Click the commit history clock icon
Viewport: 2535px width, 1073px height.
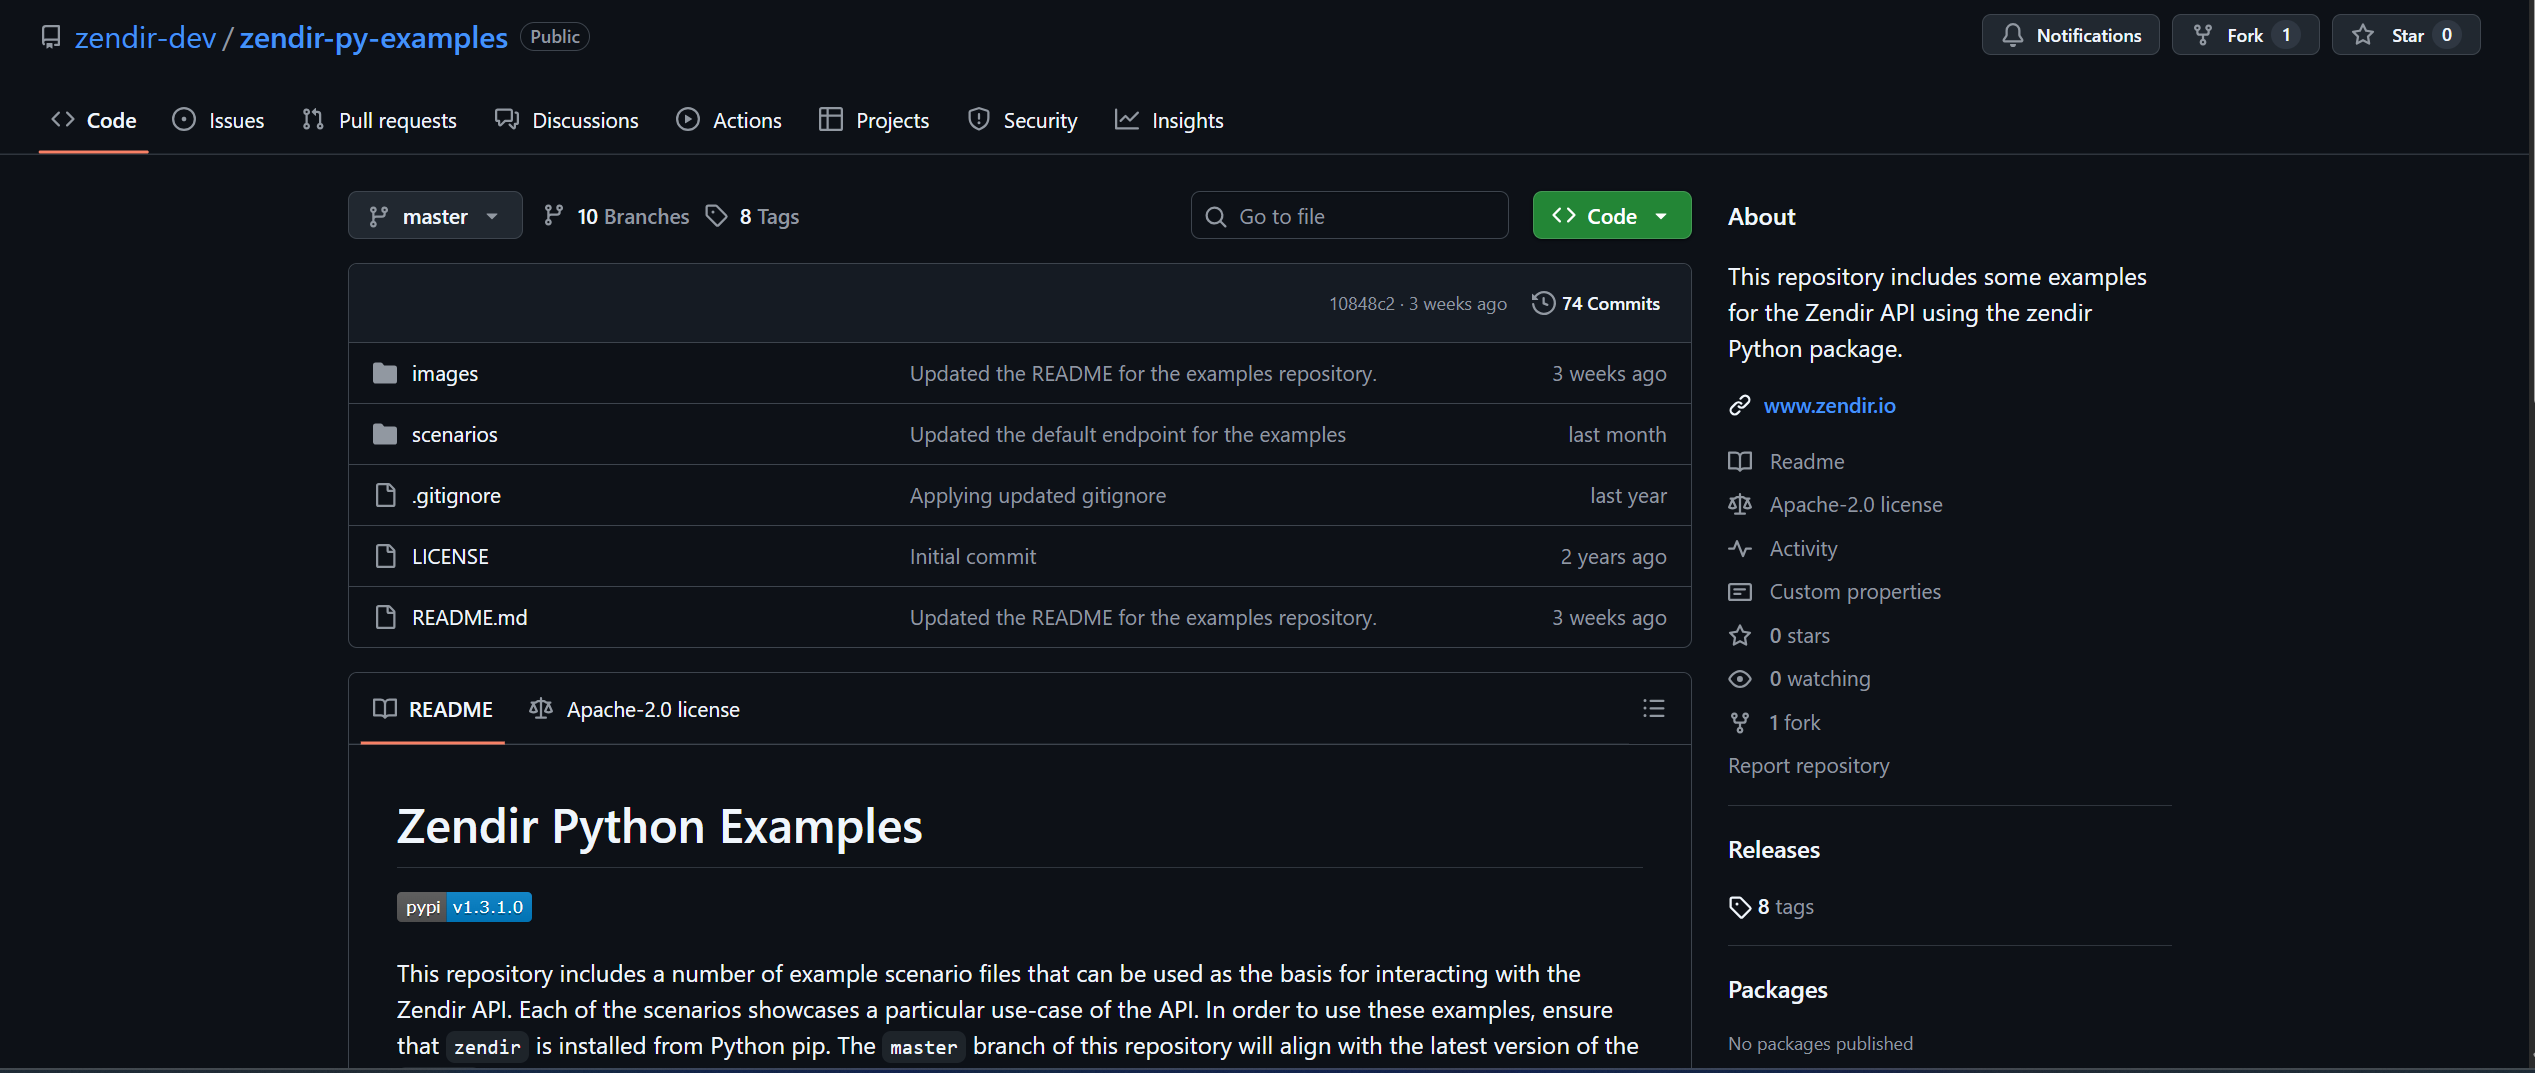[x=1543, y=303]
